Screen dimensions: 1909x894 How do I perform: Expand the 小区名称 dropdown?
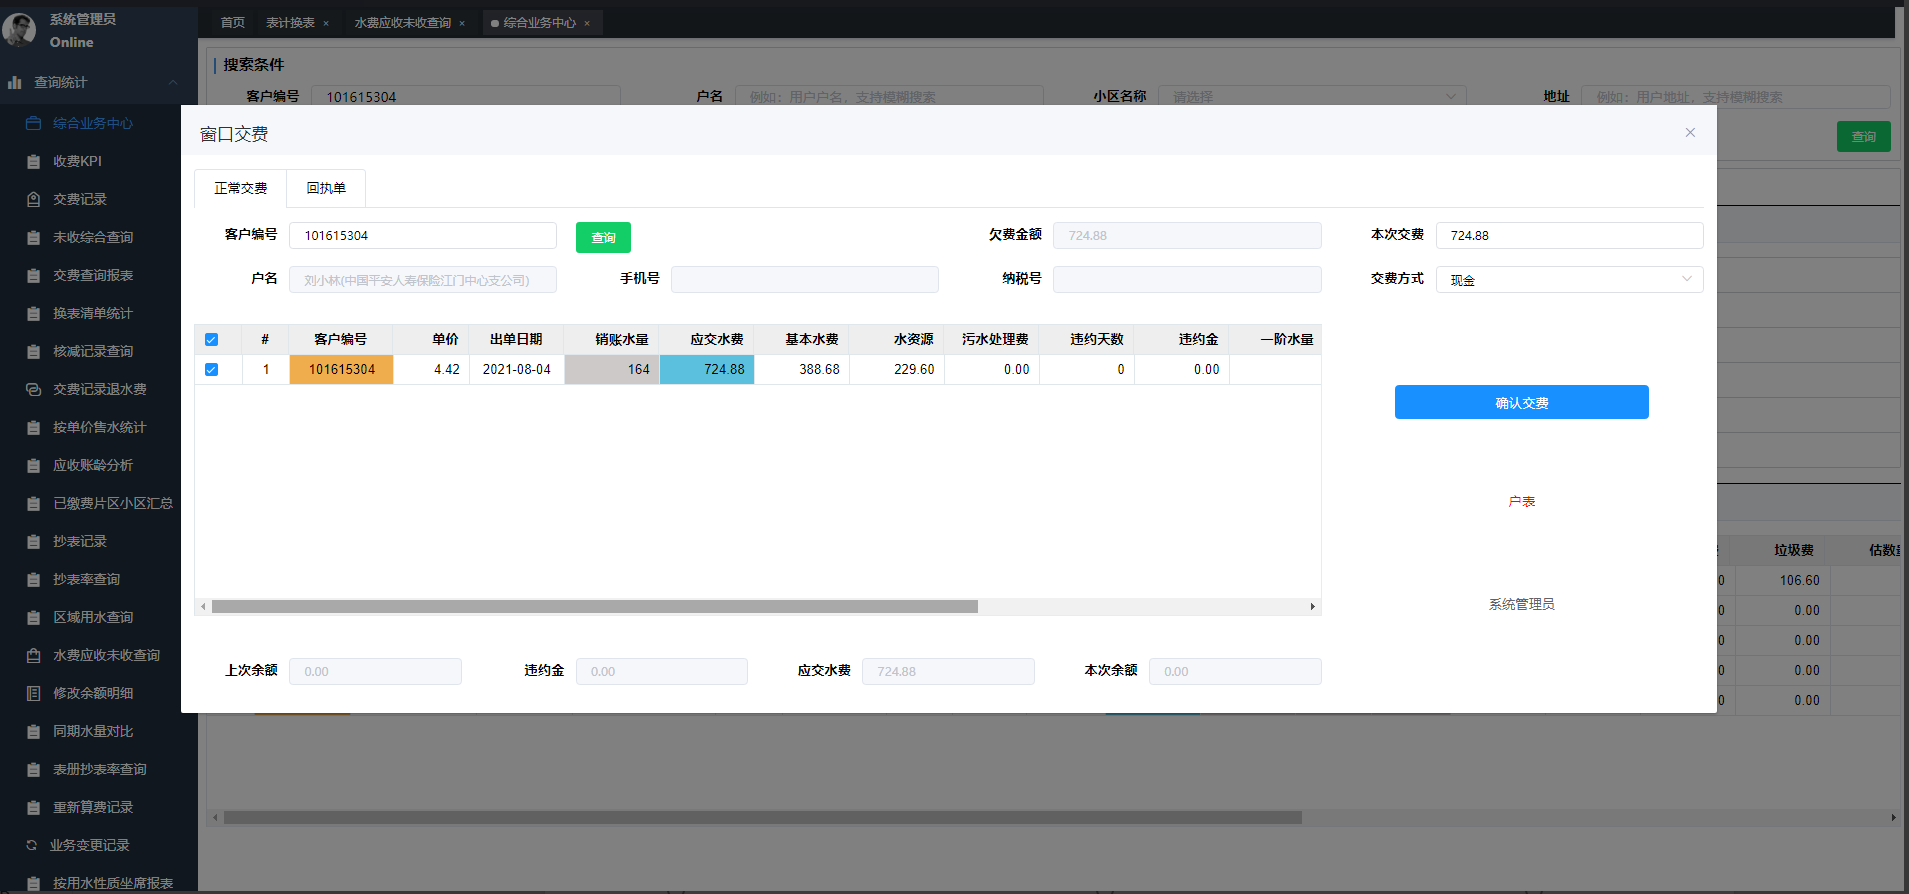[1311, 97]
